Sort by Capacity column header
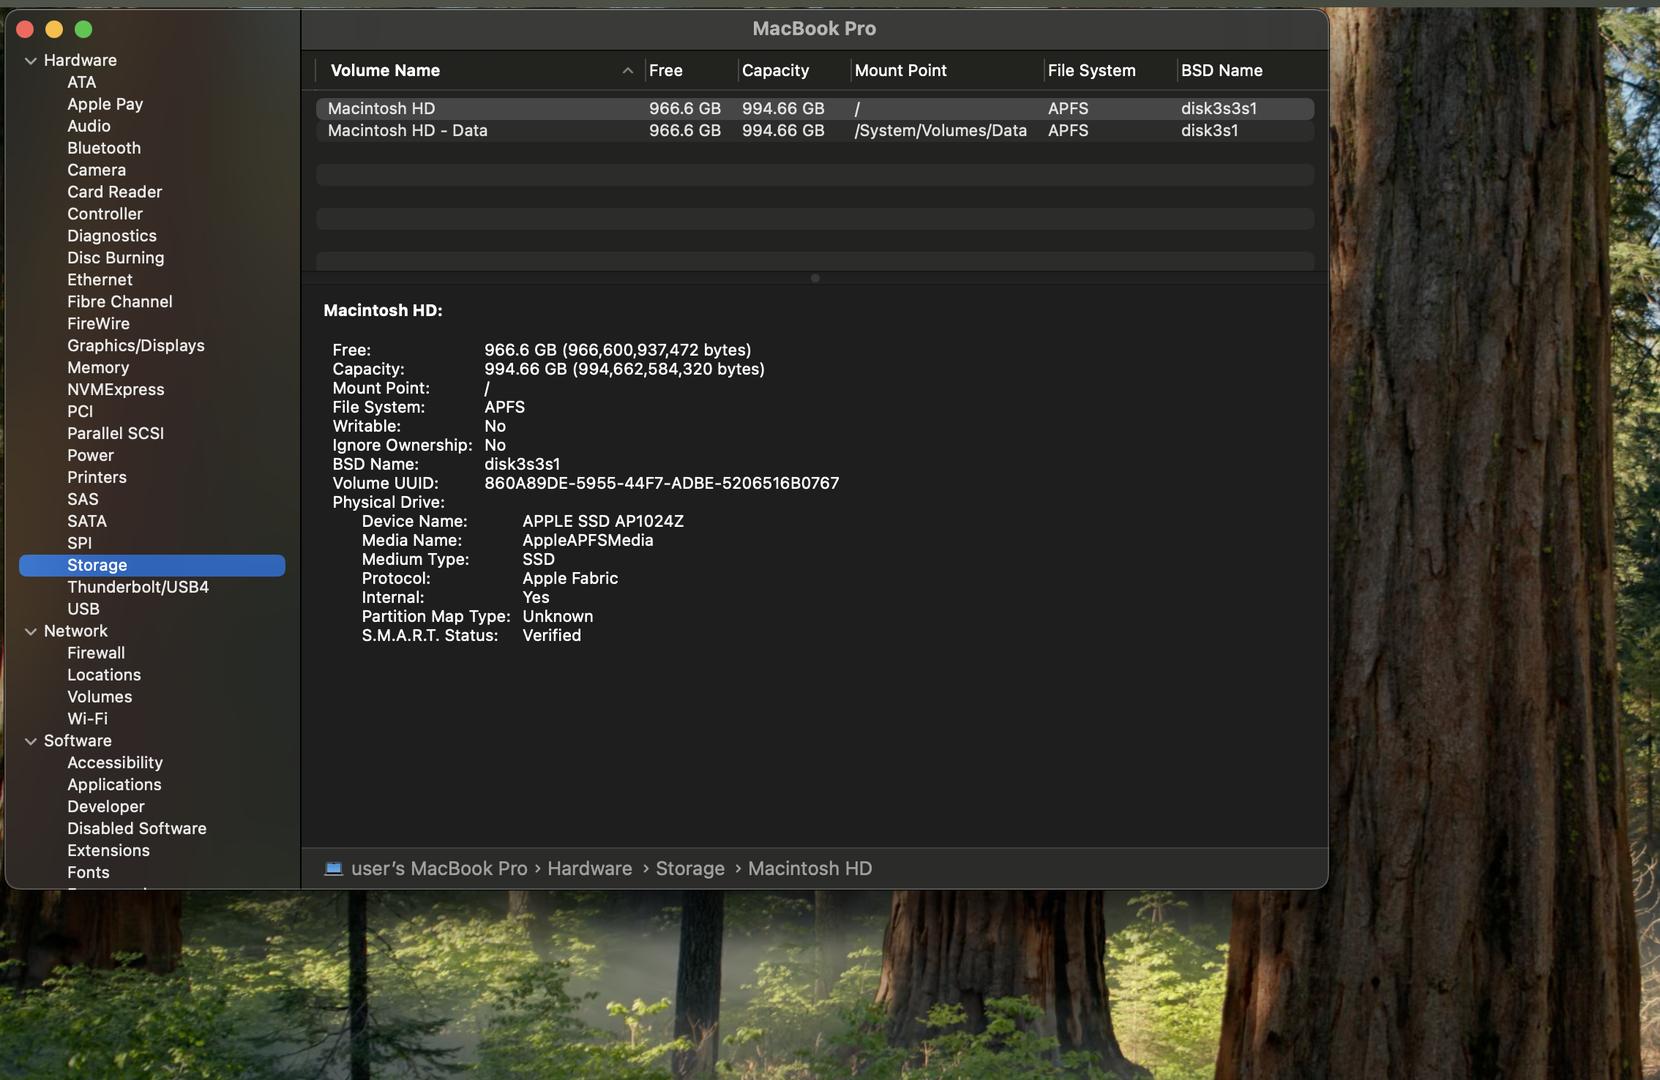Screen dimensions: 1660x1080 pyautogui.click(x=775, y=71)
